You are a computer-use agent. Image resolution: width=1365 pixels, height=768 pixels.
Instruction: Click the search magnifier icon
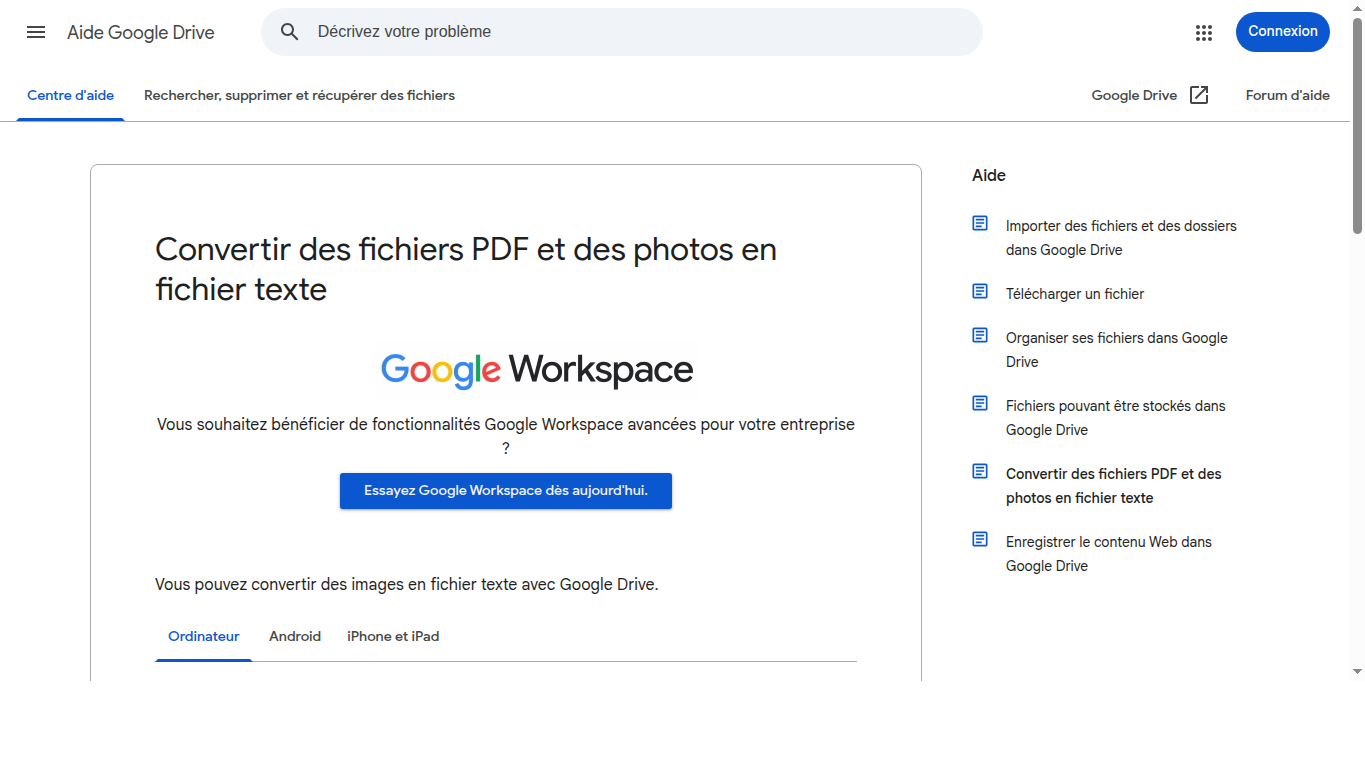click(290, 32)
